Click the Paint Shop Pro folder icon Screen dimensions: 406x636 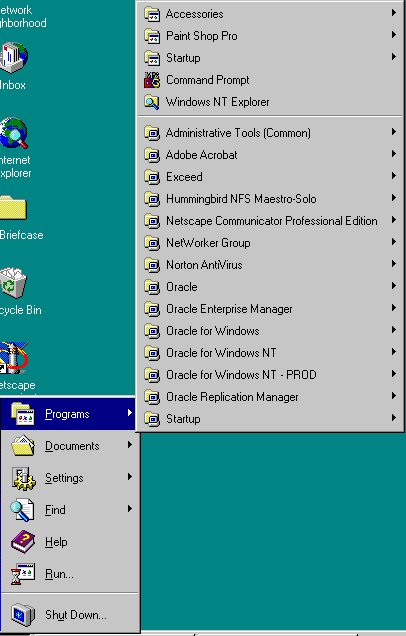point(152,36)
